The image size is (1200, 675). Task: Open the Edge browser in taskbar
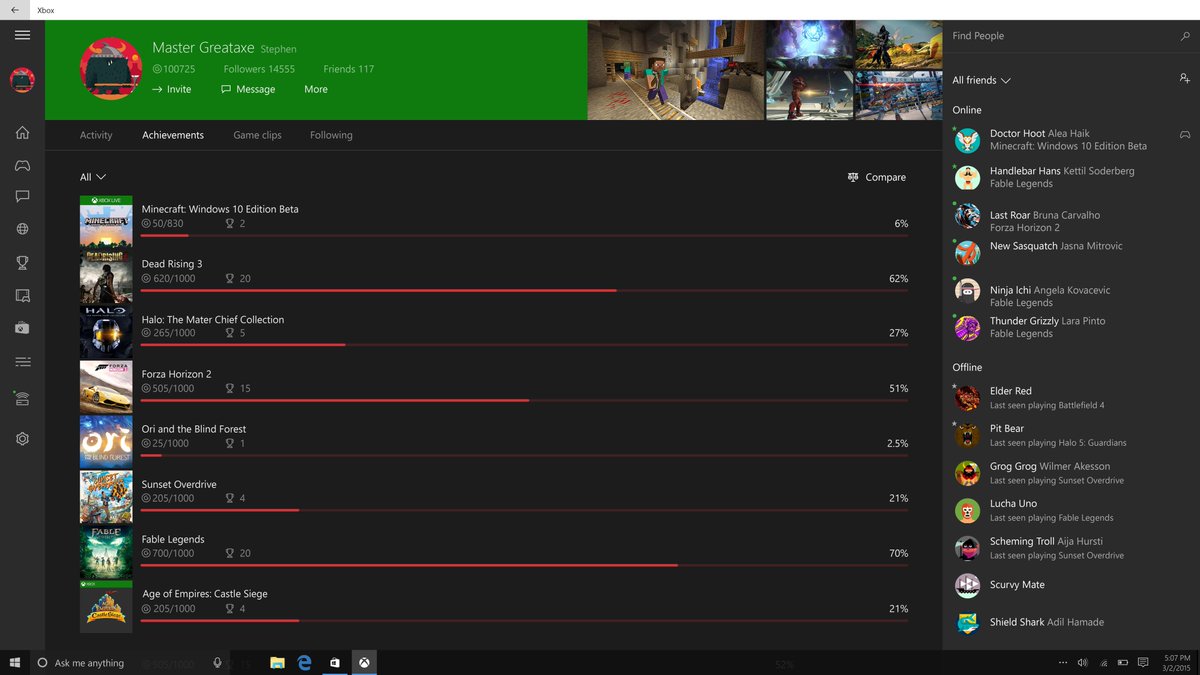pyautogui.click(x=305, y=662)
